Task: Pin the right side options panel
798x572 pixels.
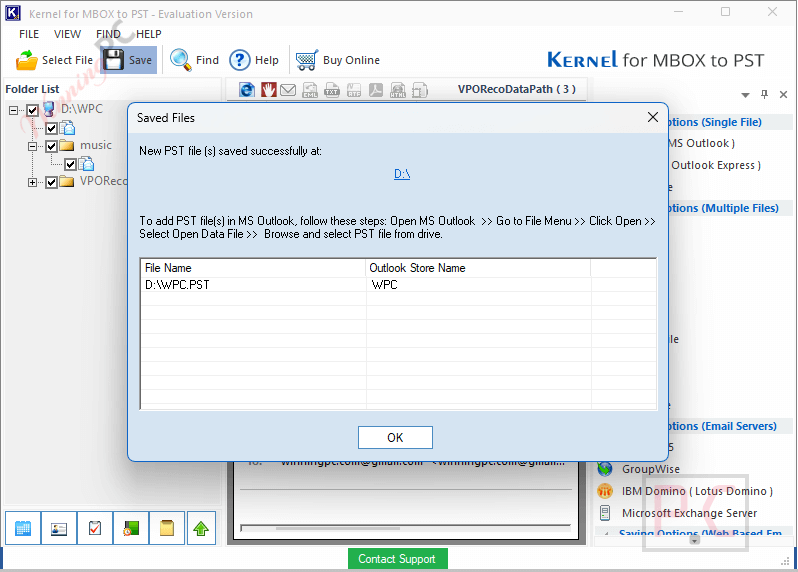Action: point(764,94)
